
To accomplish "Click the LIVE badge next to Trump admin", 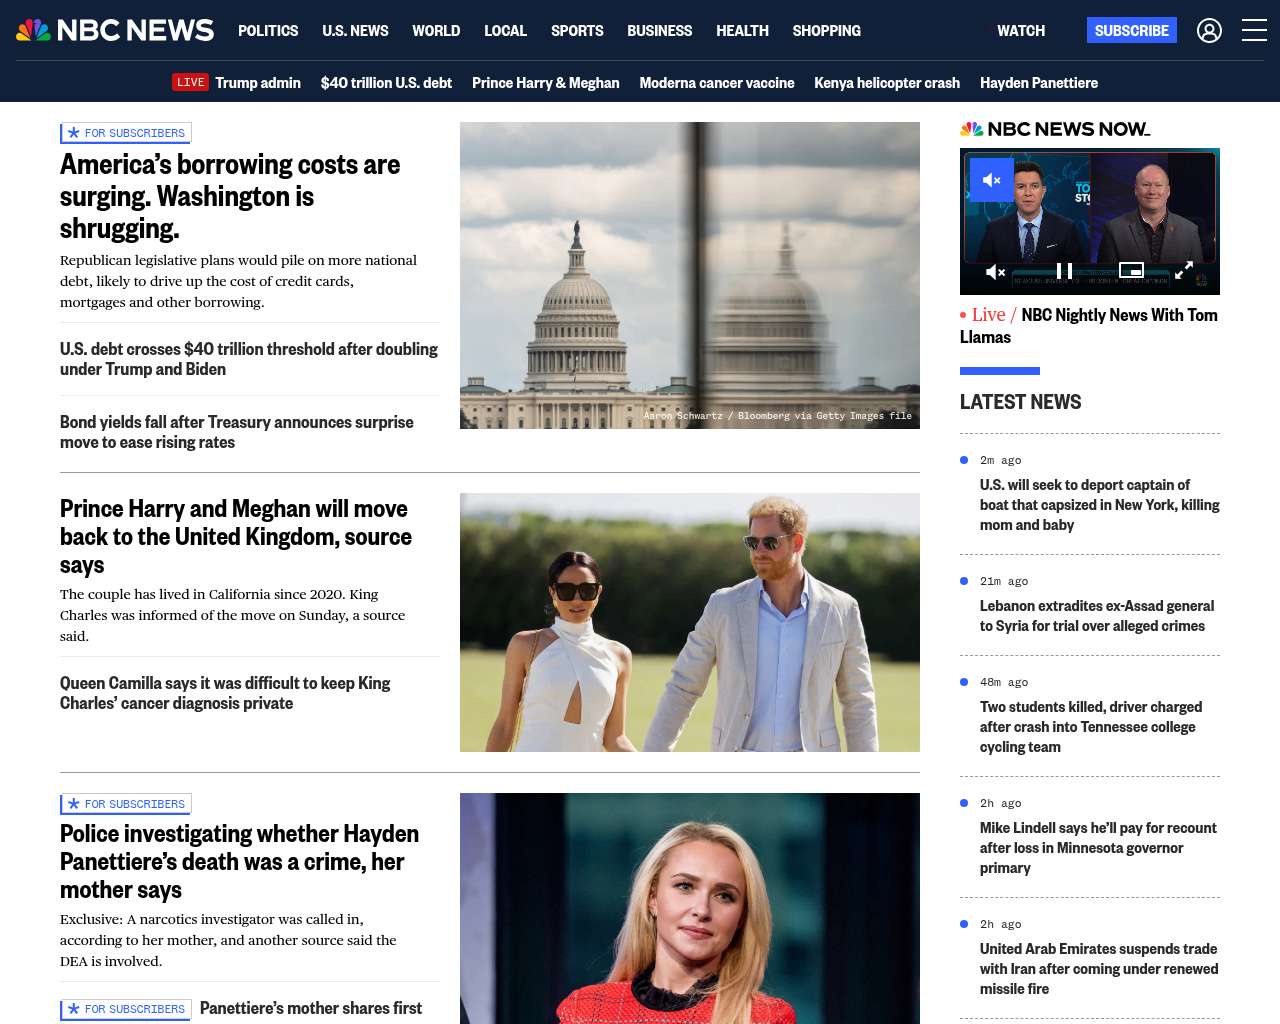I will tap(190, 82).
